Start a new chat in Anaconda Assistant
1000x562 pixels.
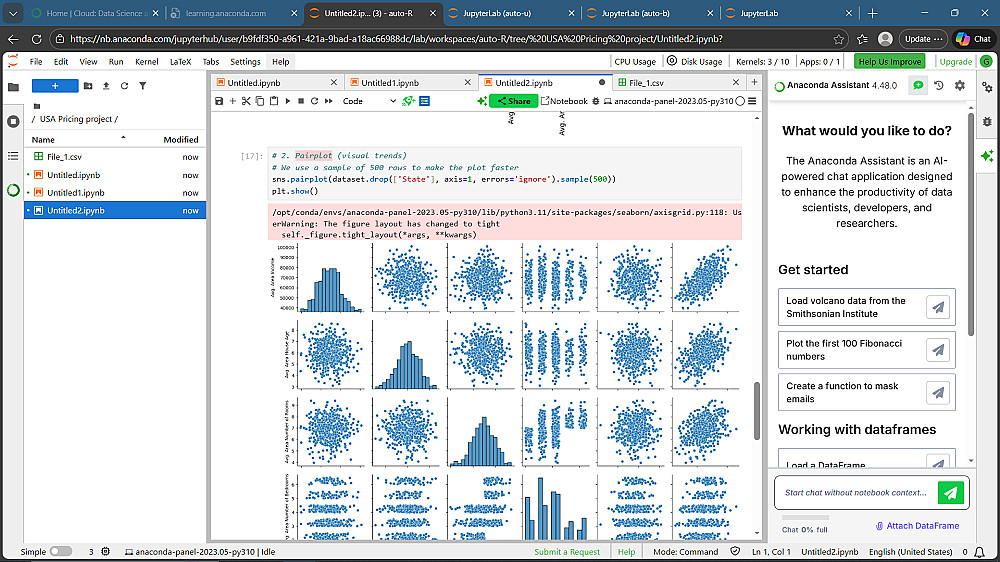(918, 85)
